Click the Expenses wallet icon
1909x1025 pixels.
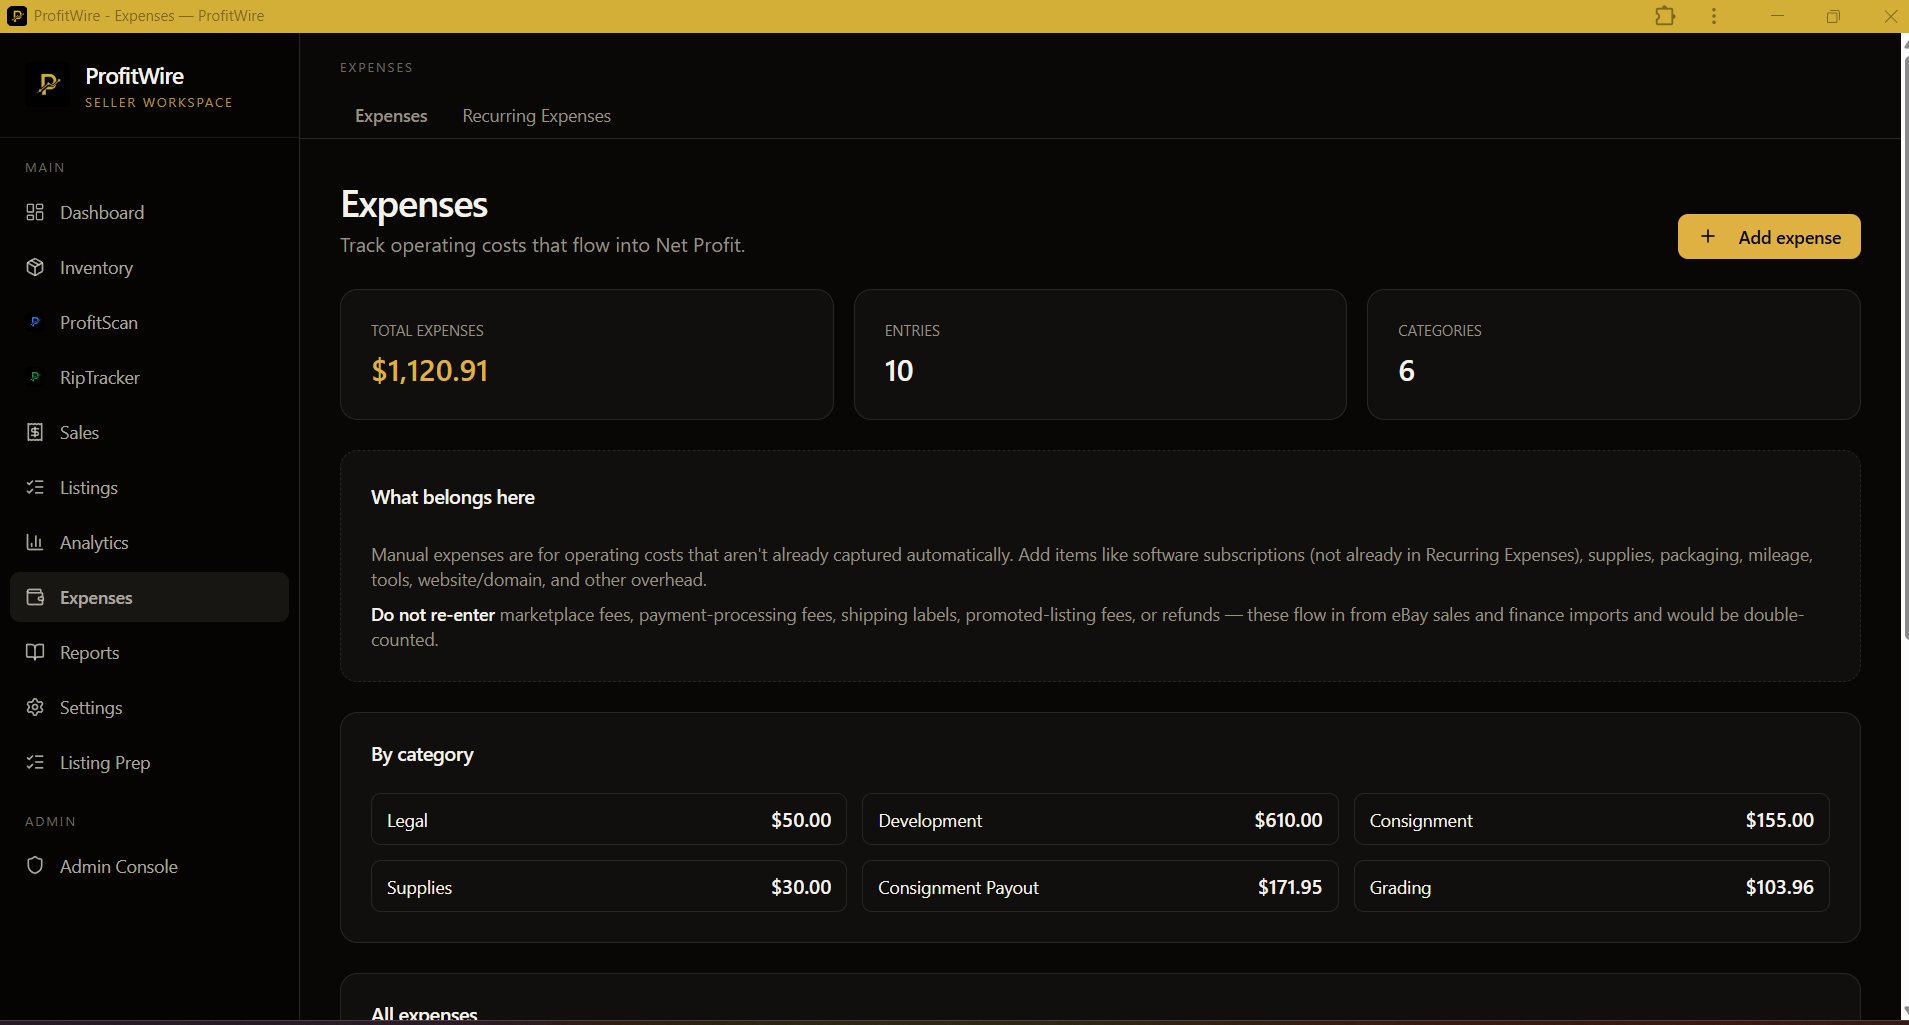(x=35, y=597)
